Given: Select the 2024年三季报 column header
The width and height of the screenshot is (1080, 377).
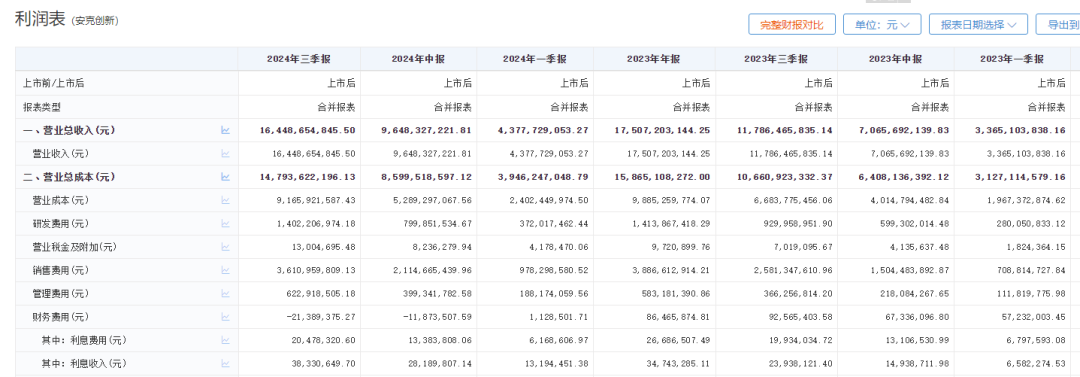Looking at the screenshot, I should click(x=299, y=59).
